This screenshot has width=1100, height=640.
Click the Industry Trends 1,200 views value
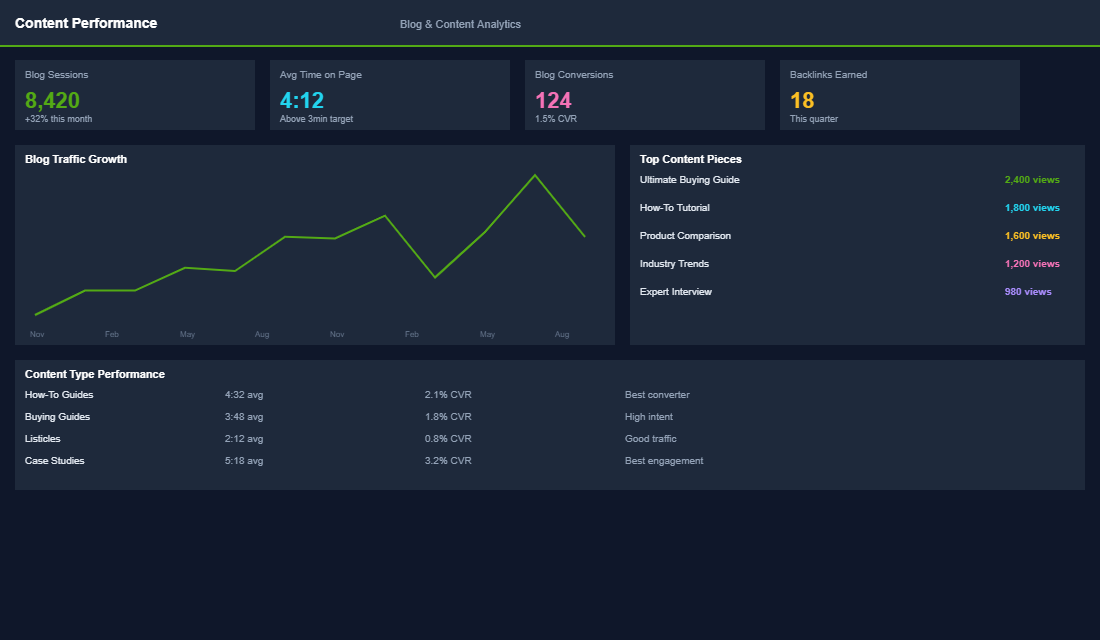pyautogui.click(x=1033, y=263)
